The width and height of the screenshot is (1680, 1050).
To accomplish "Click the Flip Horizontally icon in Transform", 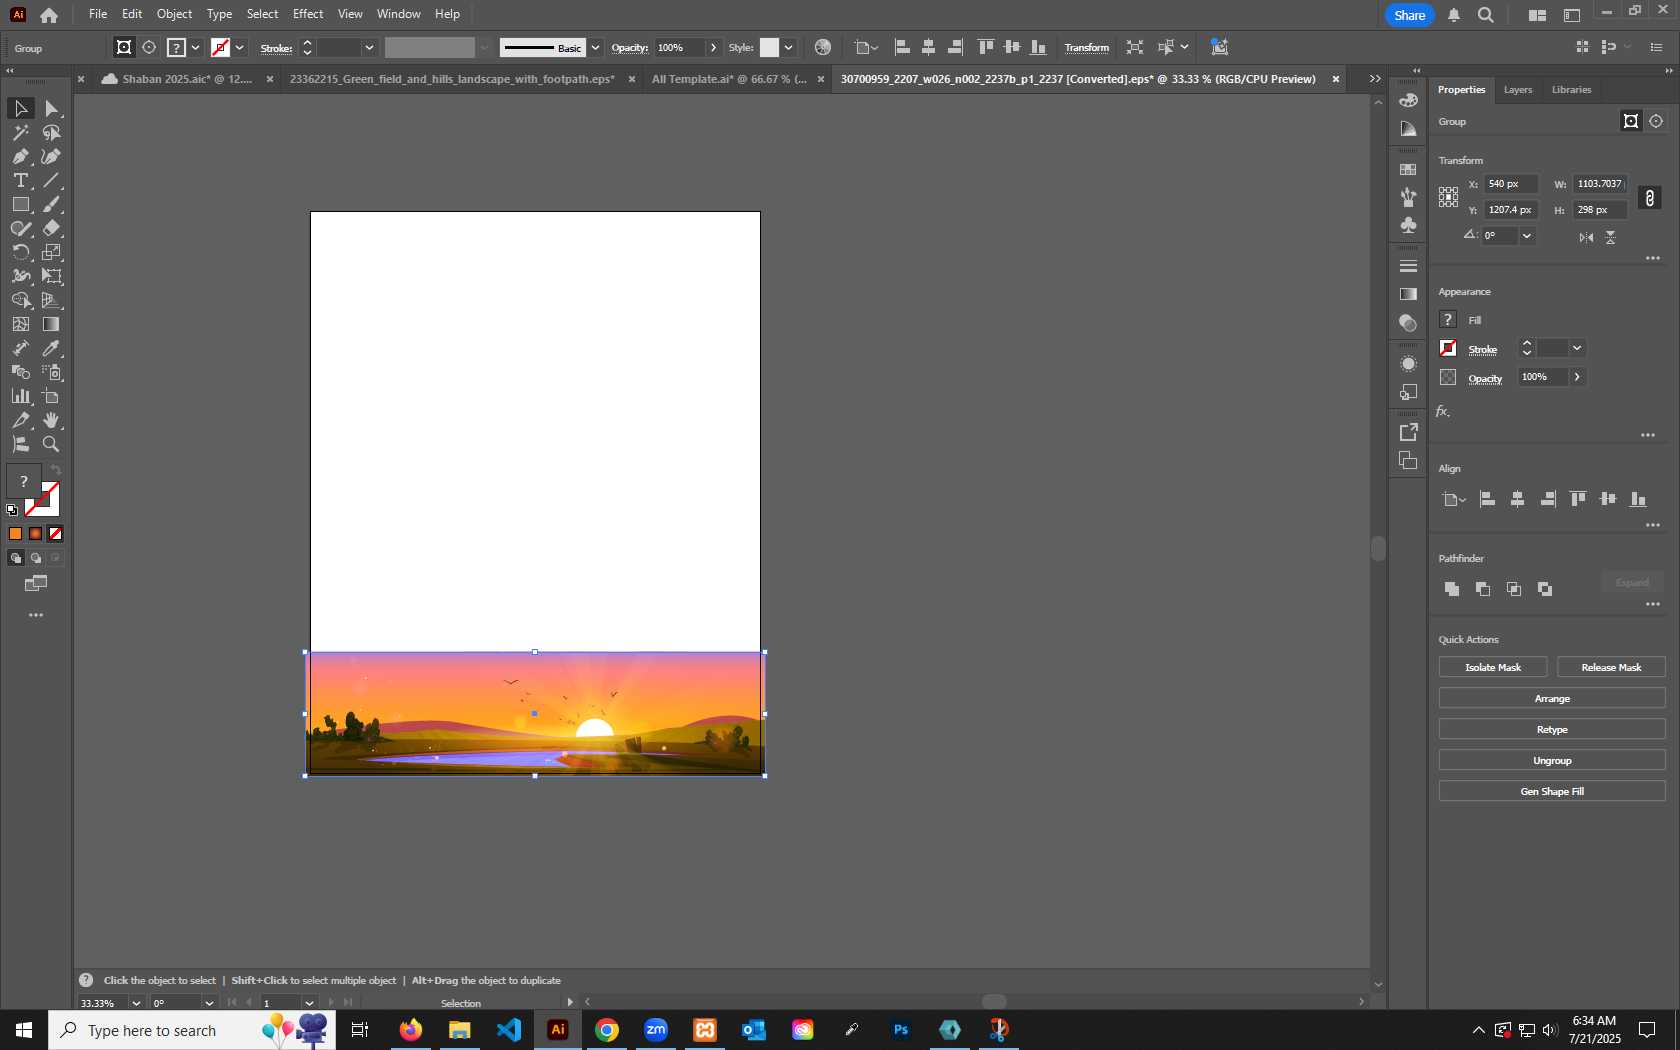I will (1586, 237).
